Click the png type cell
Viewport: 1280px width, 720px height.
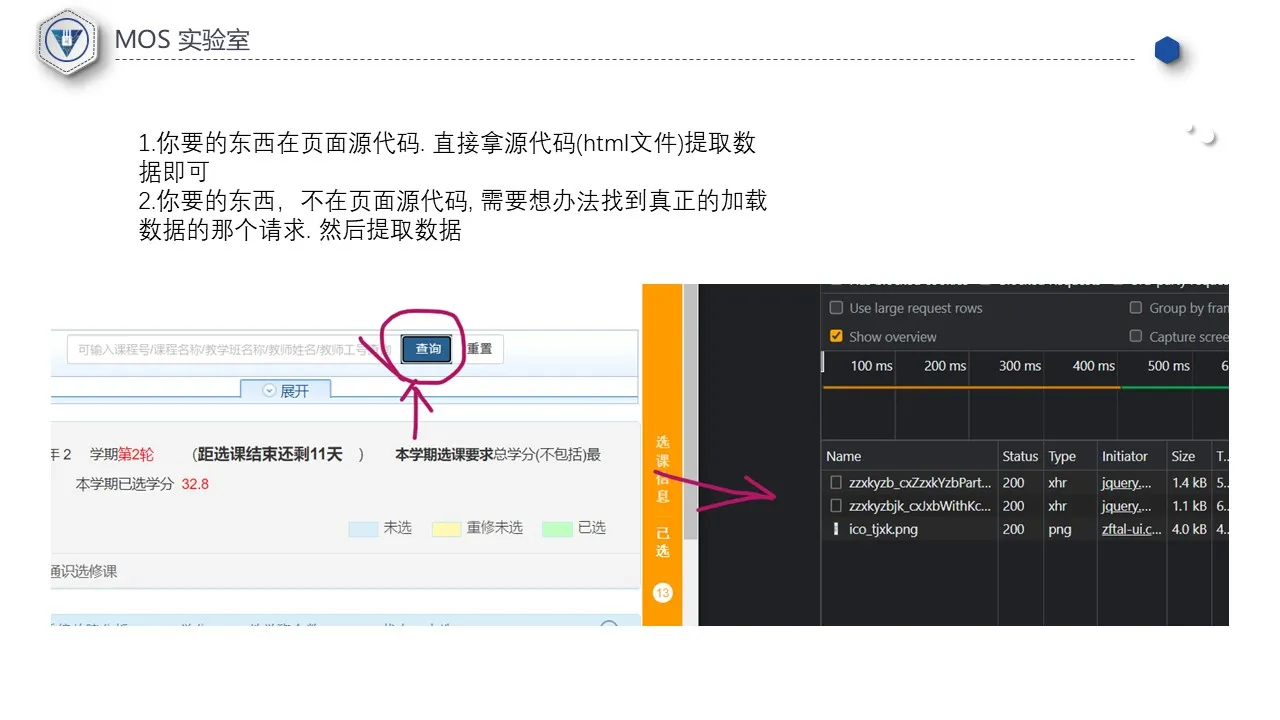tap(1059, 529)
